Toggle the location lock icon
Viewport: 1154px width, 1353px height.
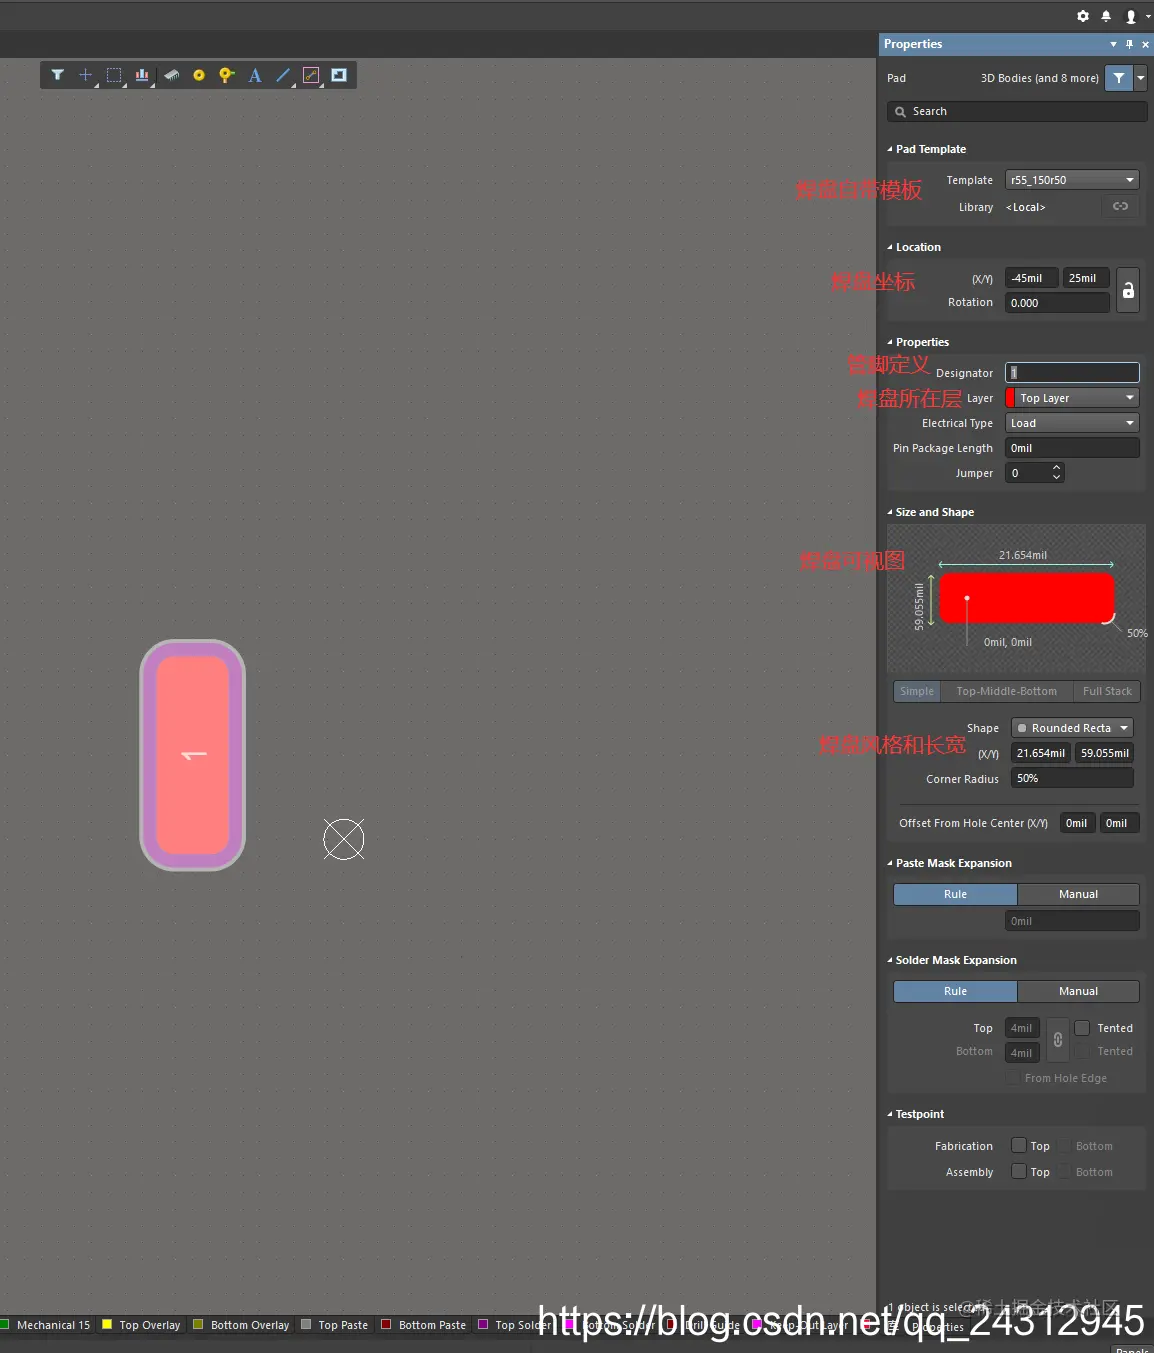pos(1128,290)
